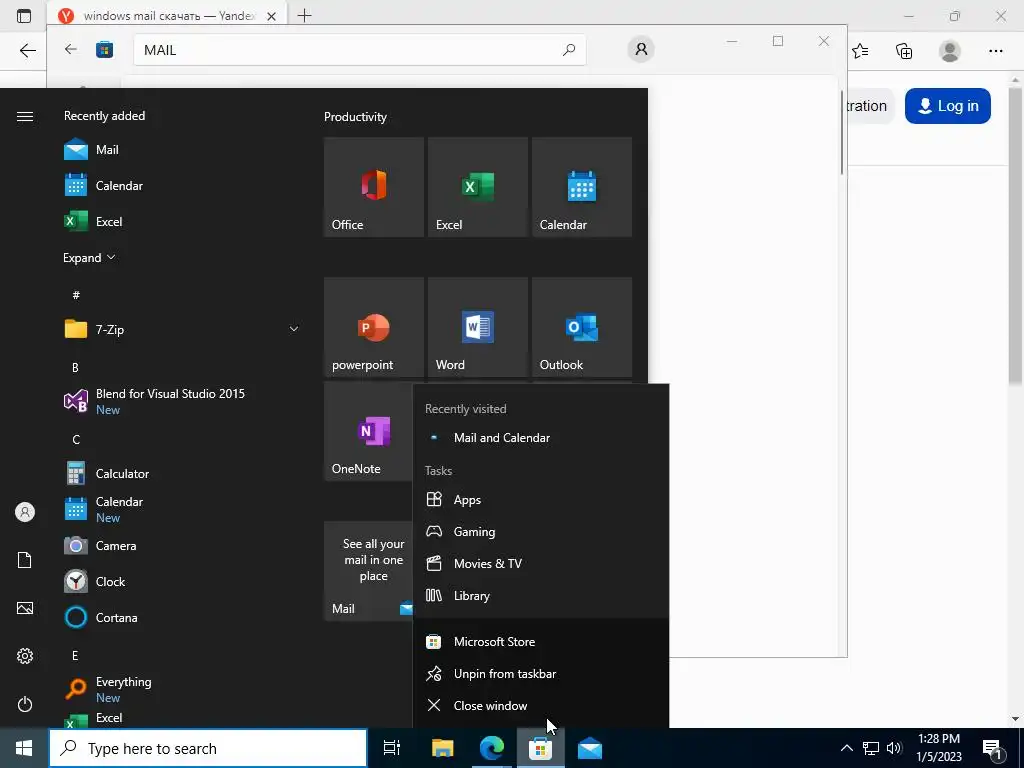Open Pictures from the Start sidebar
This screenshot has height=768, width=1024.
click(x=25, y=608)
